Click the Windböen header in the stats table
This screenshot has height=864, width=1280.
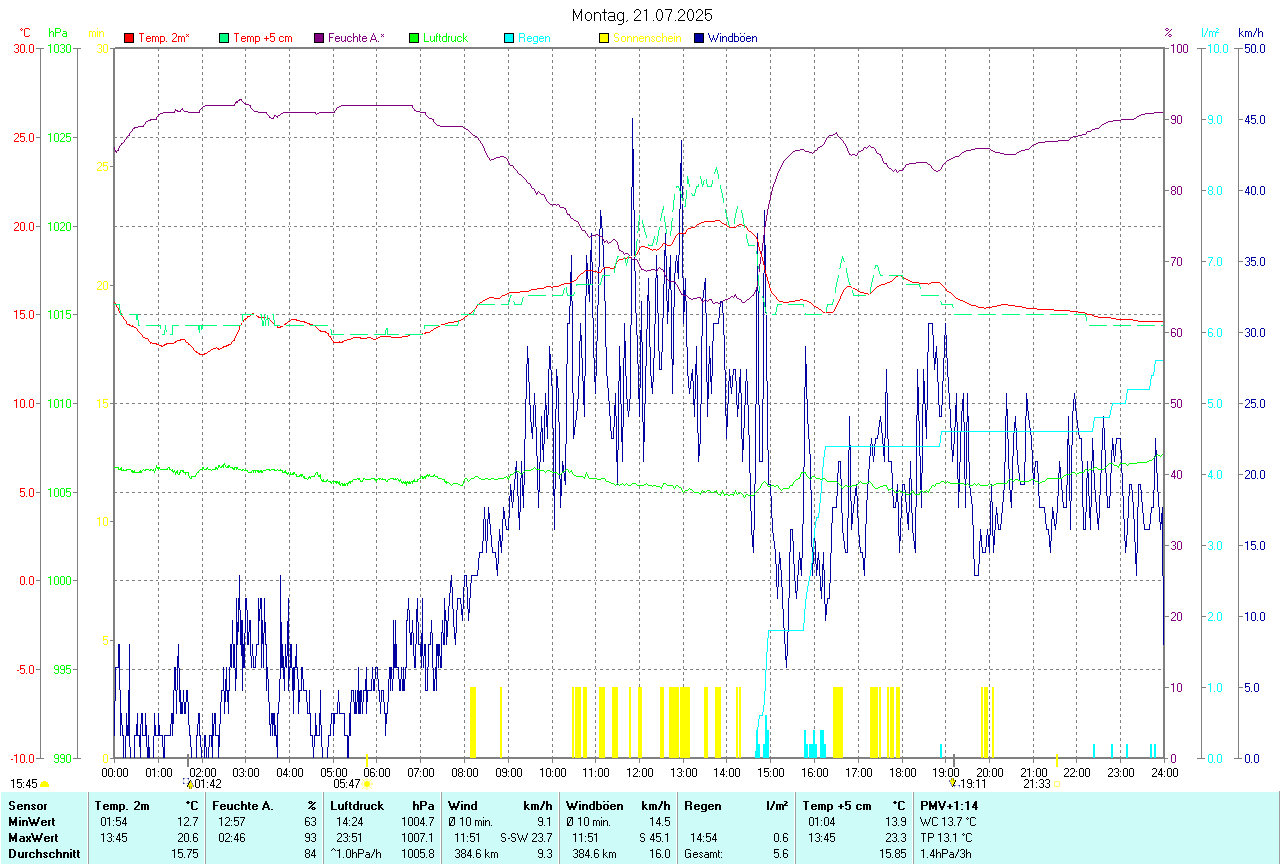point(595,805)
